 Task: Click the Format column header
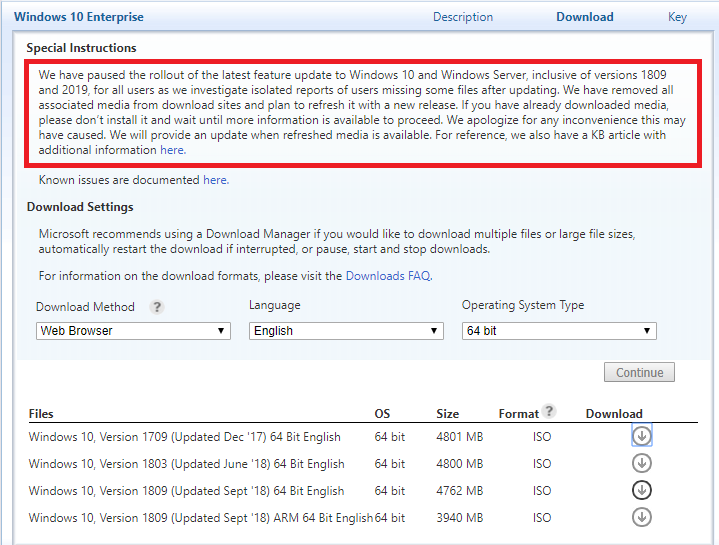click(519, 414)
